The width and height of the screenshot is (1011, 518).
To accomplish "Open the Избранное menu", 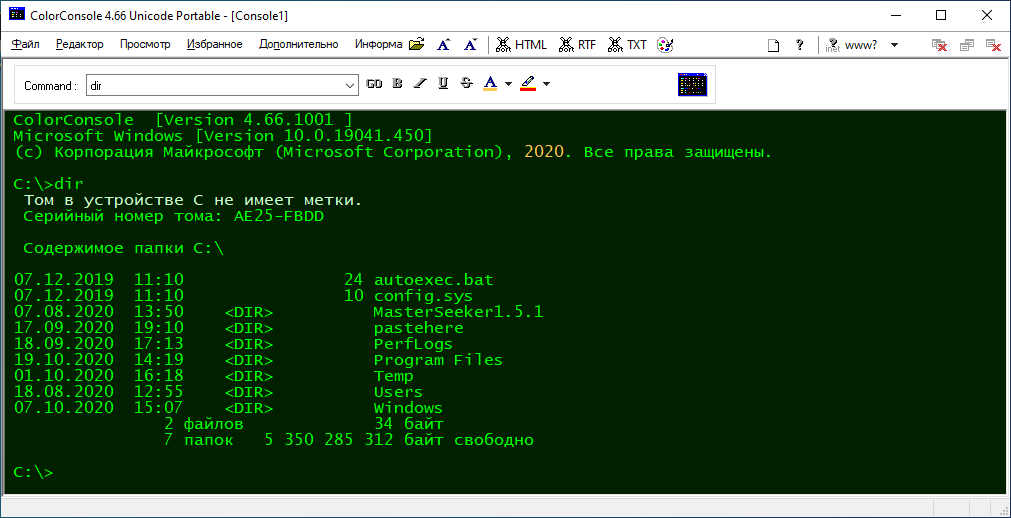I will point(214,45).
